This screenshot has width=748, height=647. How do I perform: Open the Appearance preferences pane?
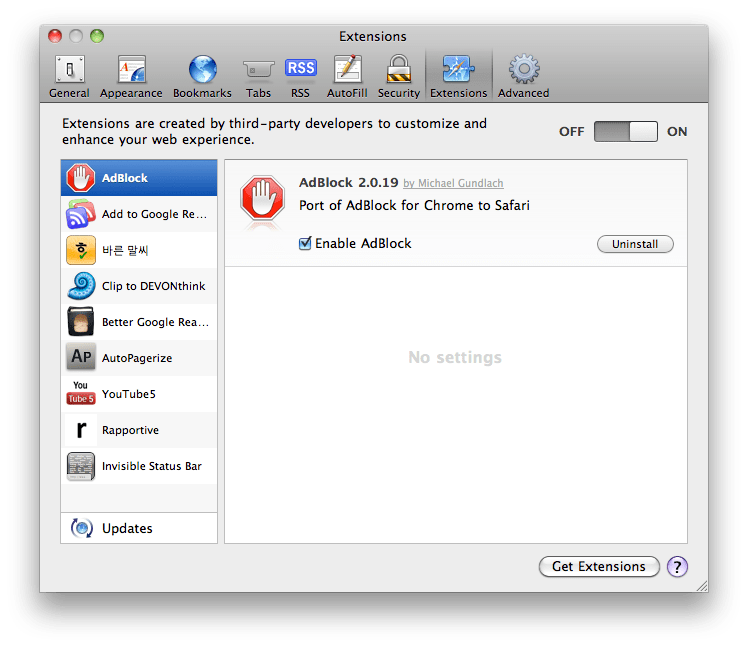131,76
